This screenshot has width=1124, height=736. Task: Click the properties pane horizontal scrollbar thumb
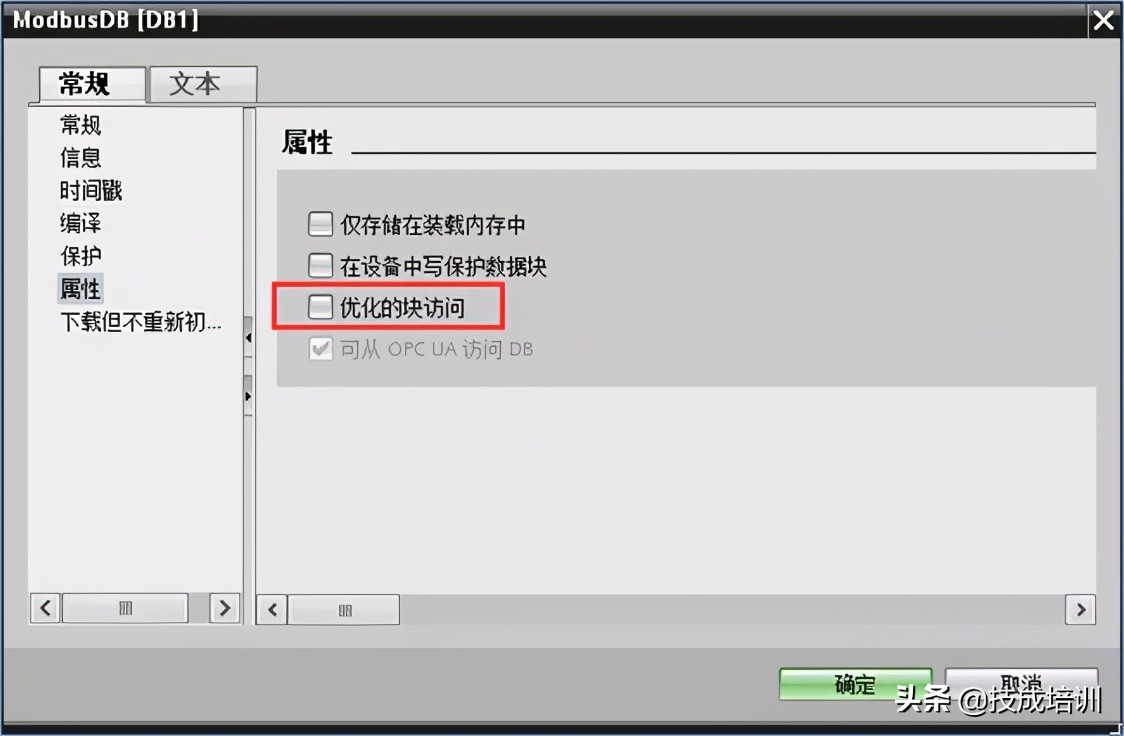(344, 610)
